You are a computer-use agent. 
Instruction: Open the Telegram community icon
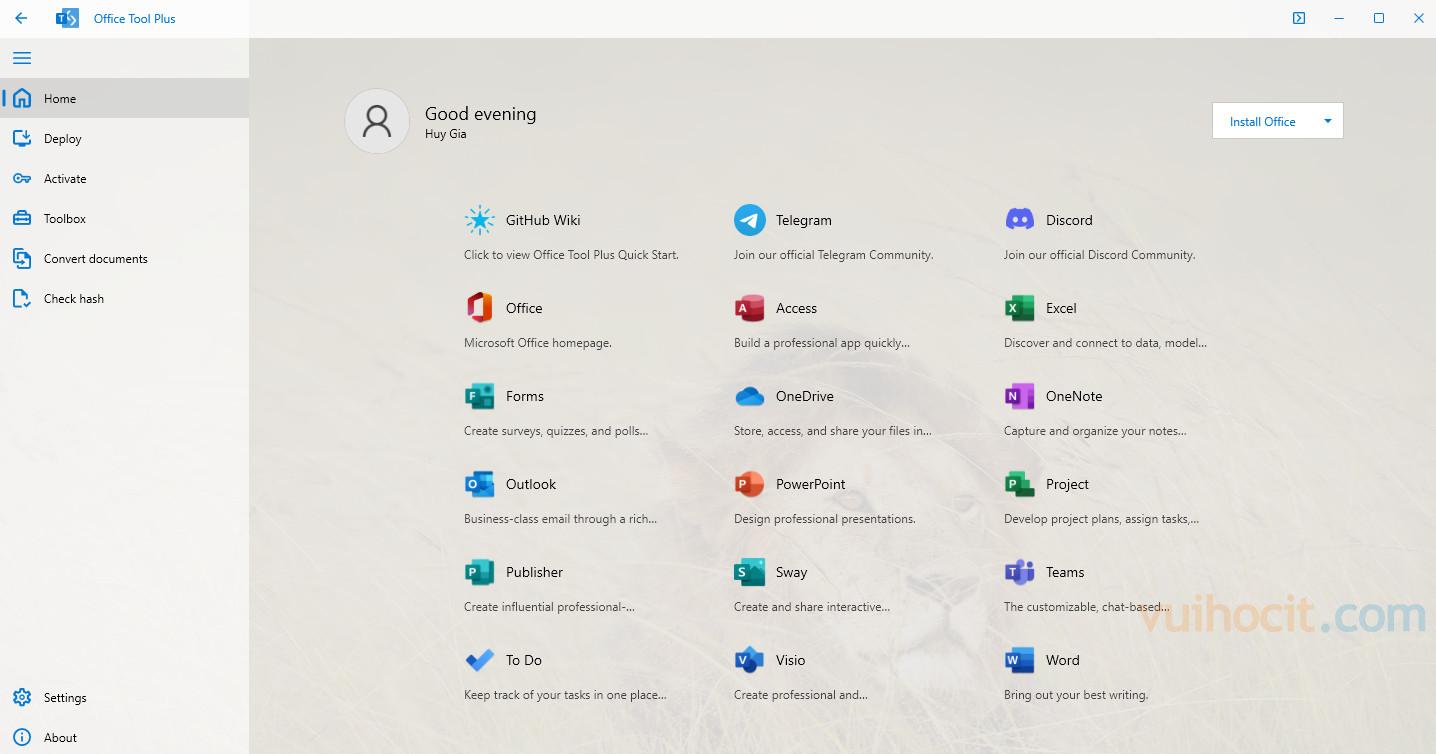[x=750, y=220]
